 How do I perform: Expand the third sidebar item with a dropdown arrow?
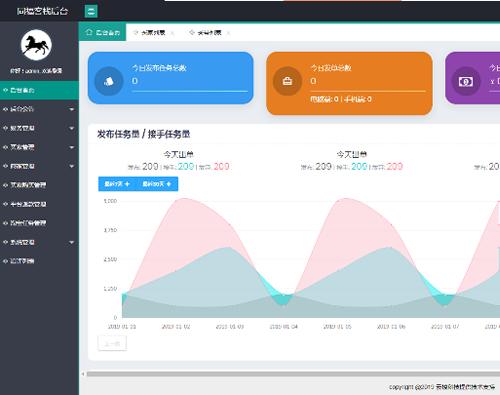click(39, 147)
